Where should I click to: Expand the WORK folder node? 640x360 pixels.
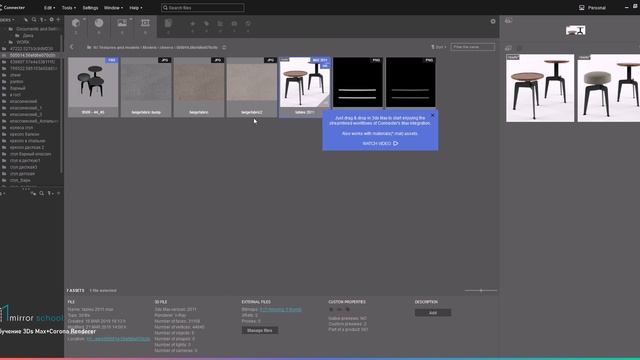pos(4,42)
